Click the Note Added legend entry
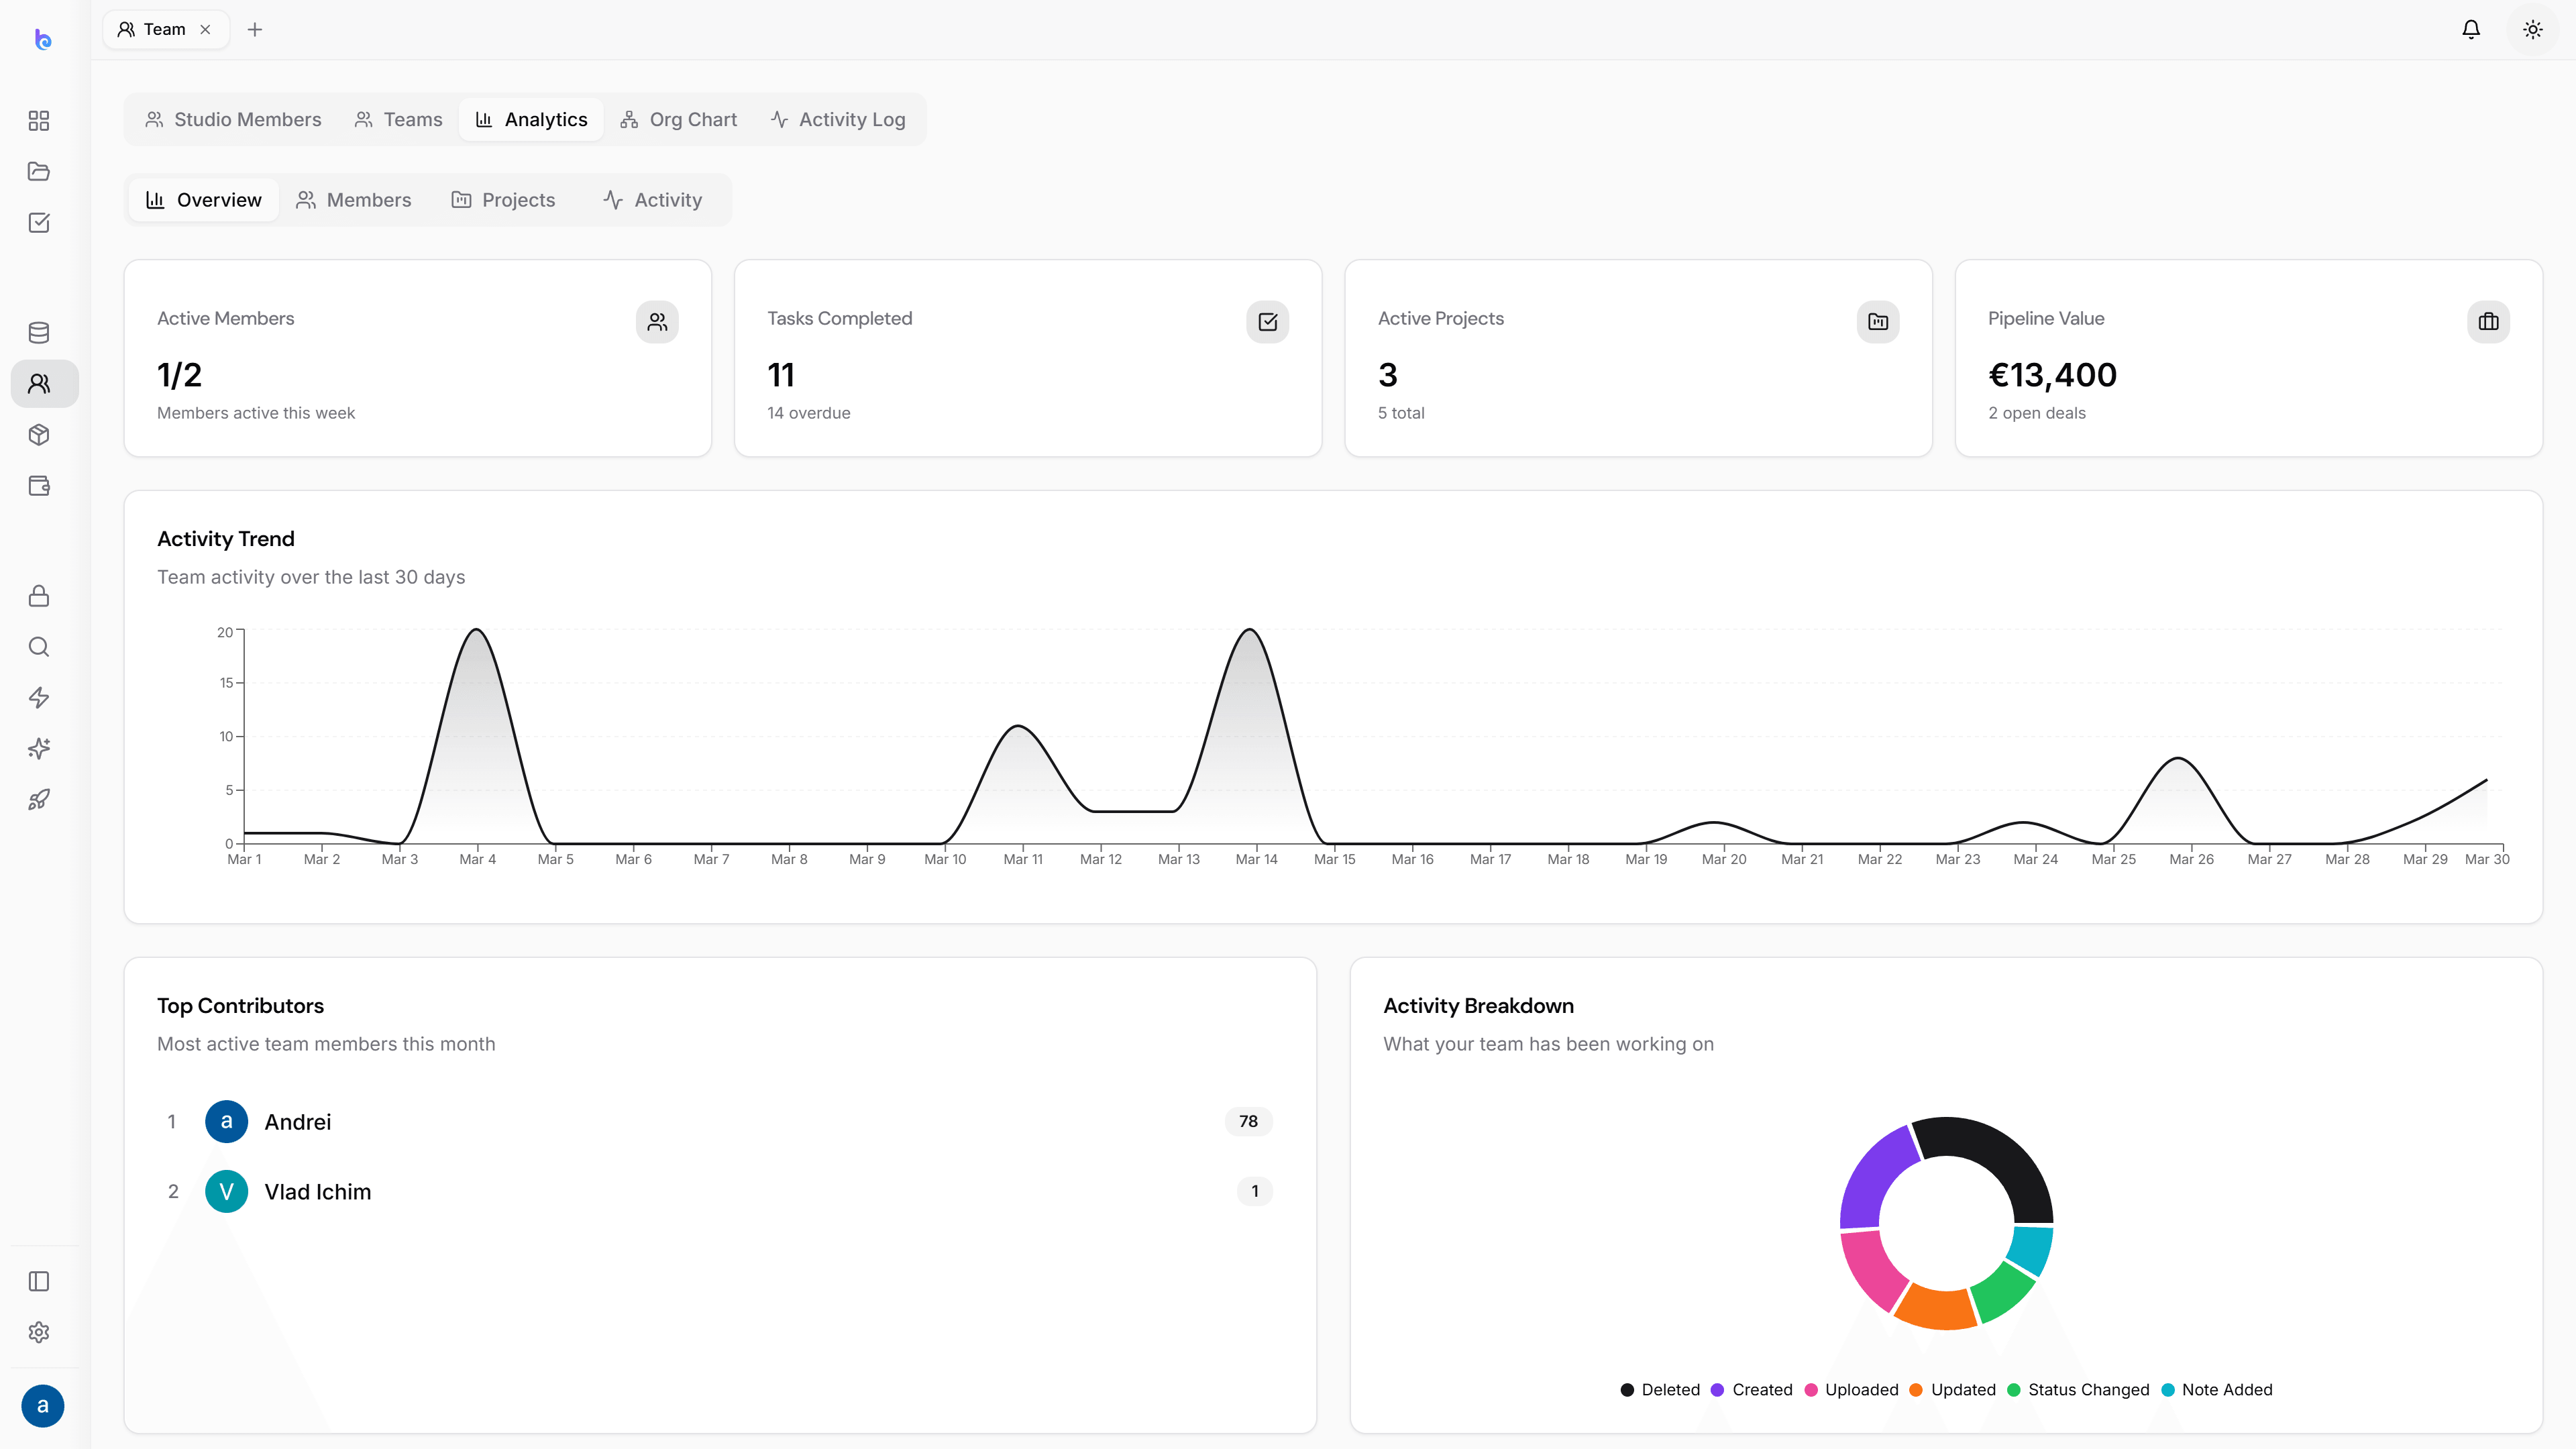 pos(2217,1390)
